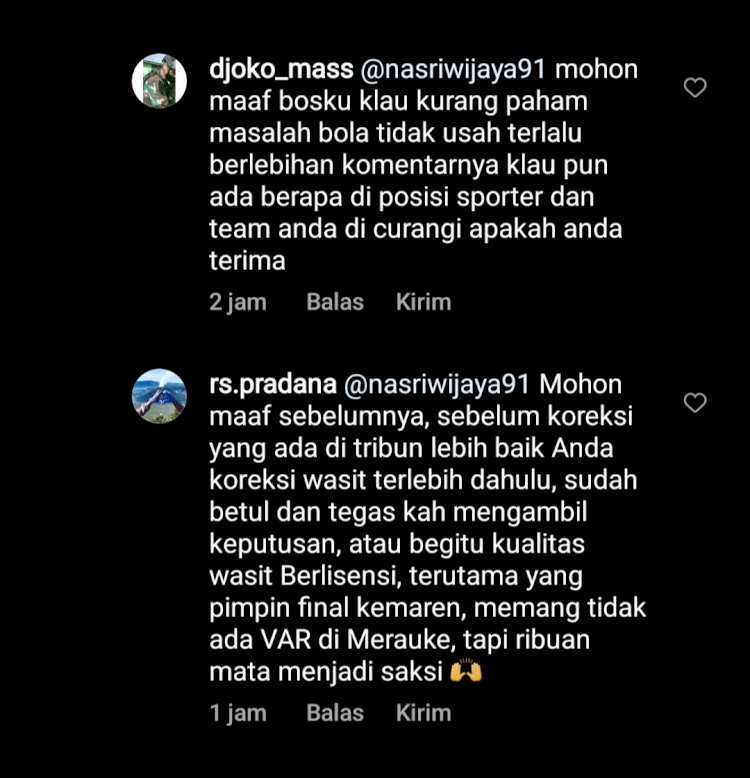The height and width of the screenshot is (778, 750).
Task: Open @nasriwijaya91 mention in rs.pradana comment
Action: [x=437, y=385]
